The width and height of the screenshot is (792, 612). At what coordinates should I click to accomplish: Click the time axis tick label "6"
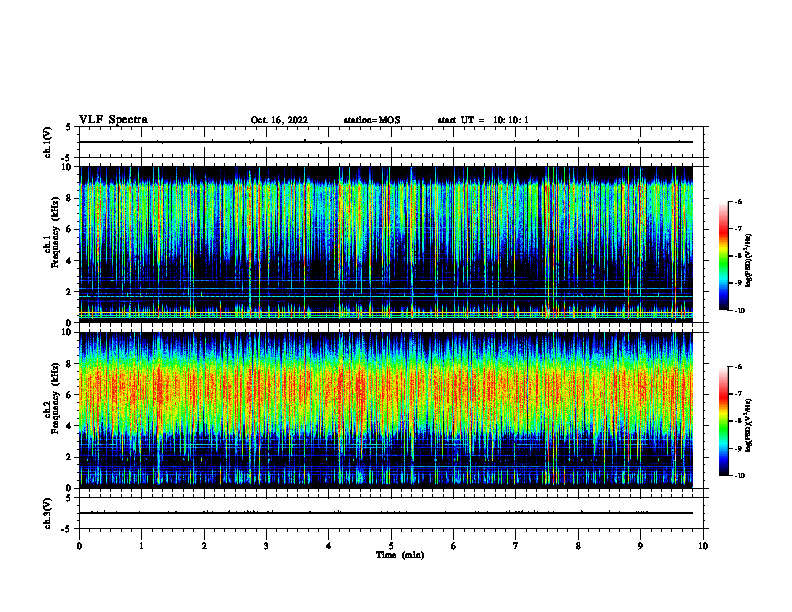click(454, 546)
